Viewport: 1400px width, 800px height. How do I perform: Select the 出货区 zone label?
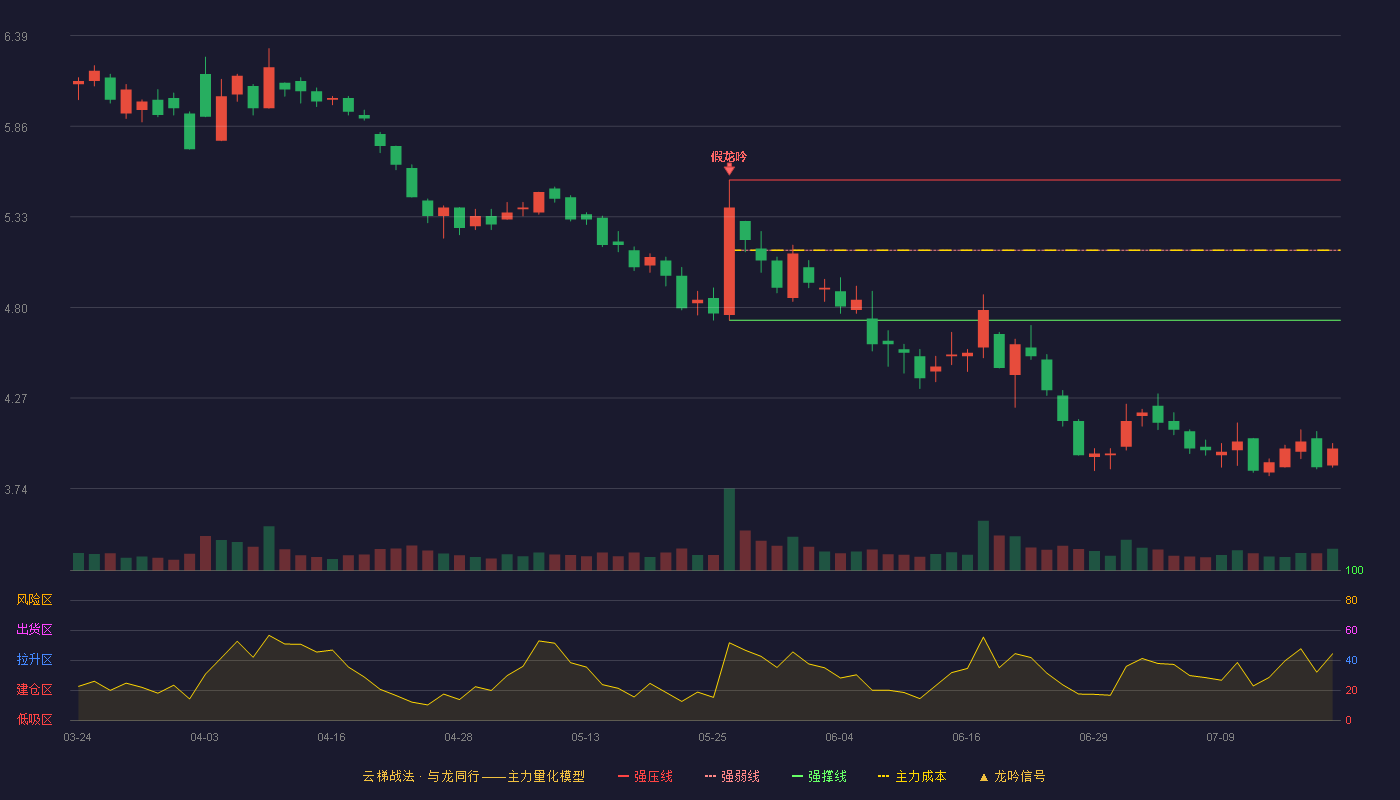[x=35, y=630]
